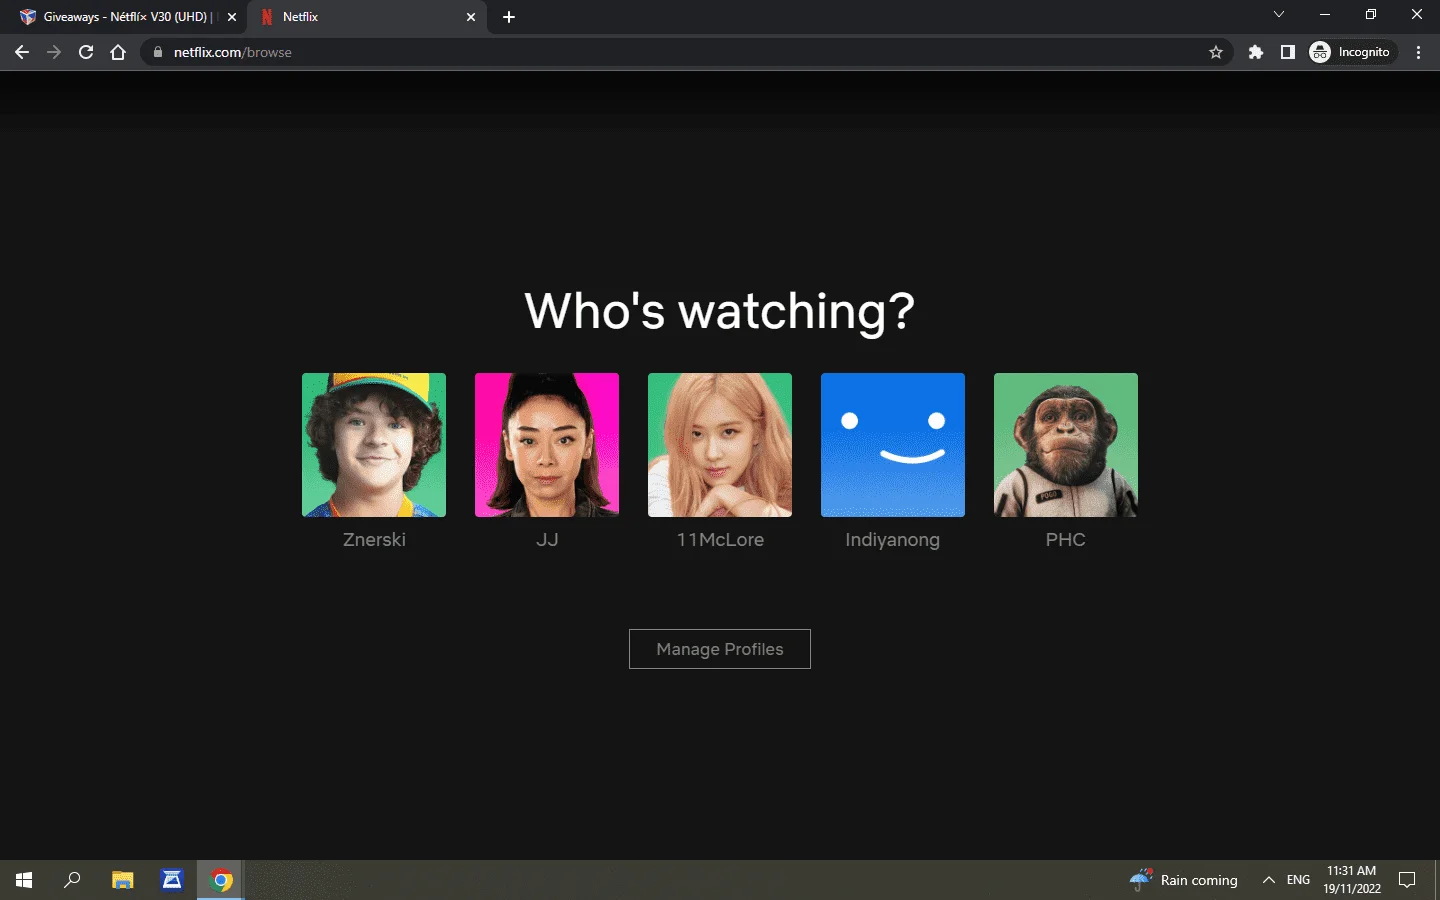
Task: Open the Incognito profile indicator
Action: (1351, 52)
